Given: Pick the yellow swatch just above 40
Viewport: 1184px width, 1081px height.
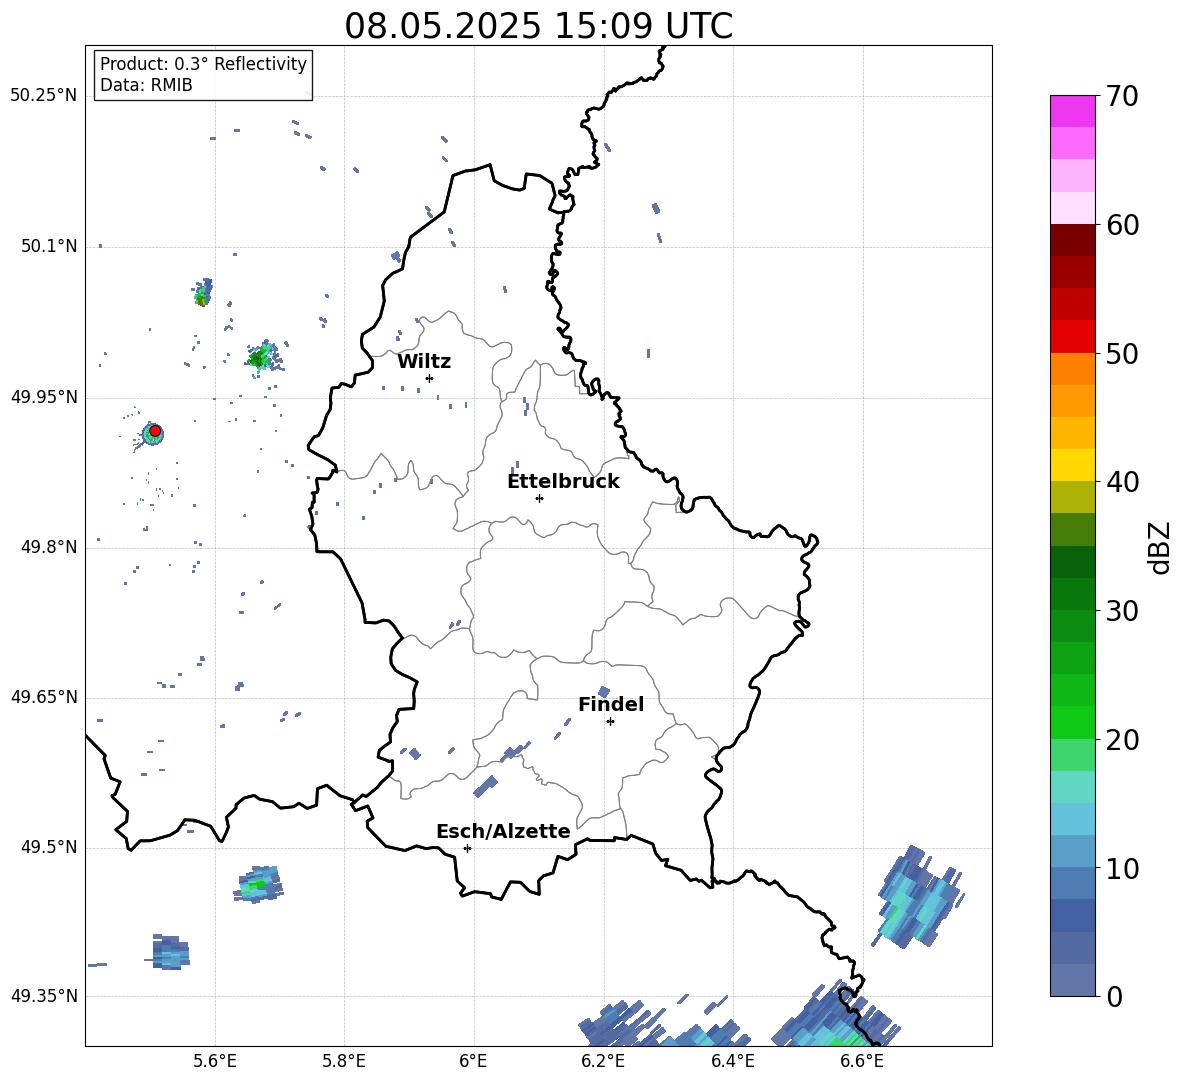Looking at the screenshot, I should [1073, 465].
